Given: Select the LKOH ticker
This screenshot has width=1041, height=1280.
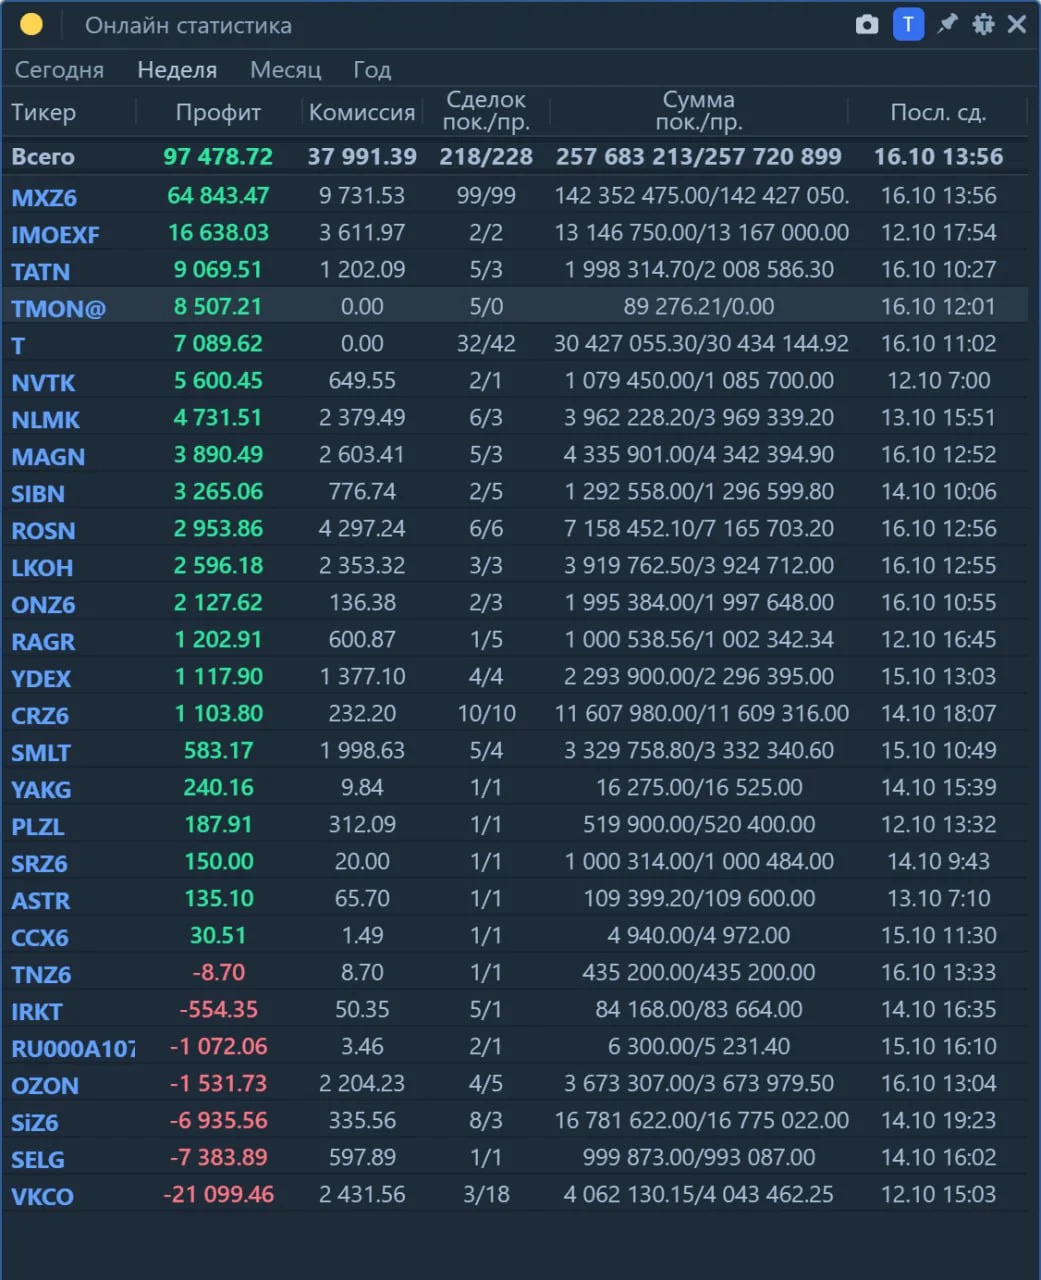Looking at the screenshot, I should point(42,567).
